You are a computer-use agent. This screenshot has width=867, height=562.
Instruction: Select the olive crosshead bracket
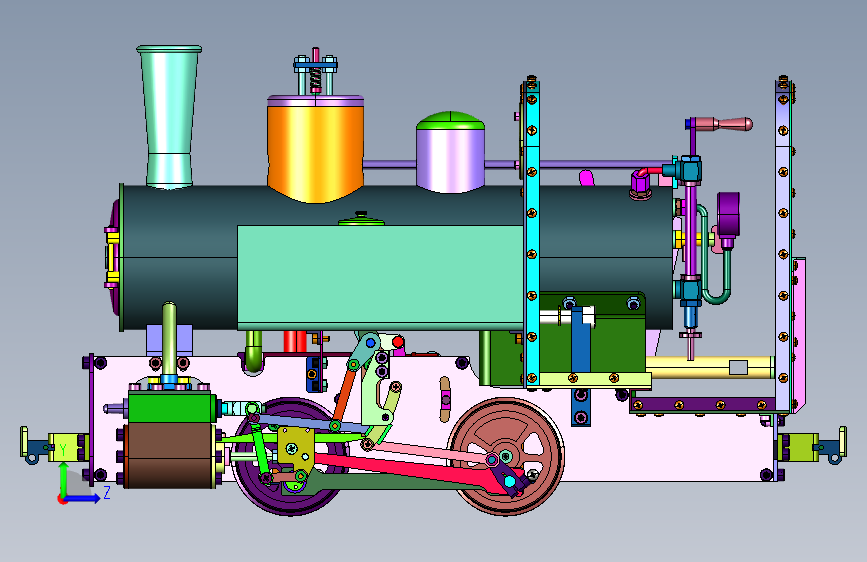(295, 447)
